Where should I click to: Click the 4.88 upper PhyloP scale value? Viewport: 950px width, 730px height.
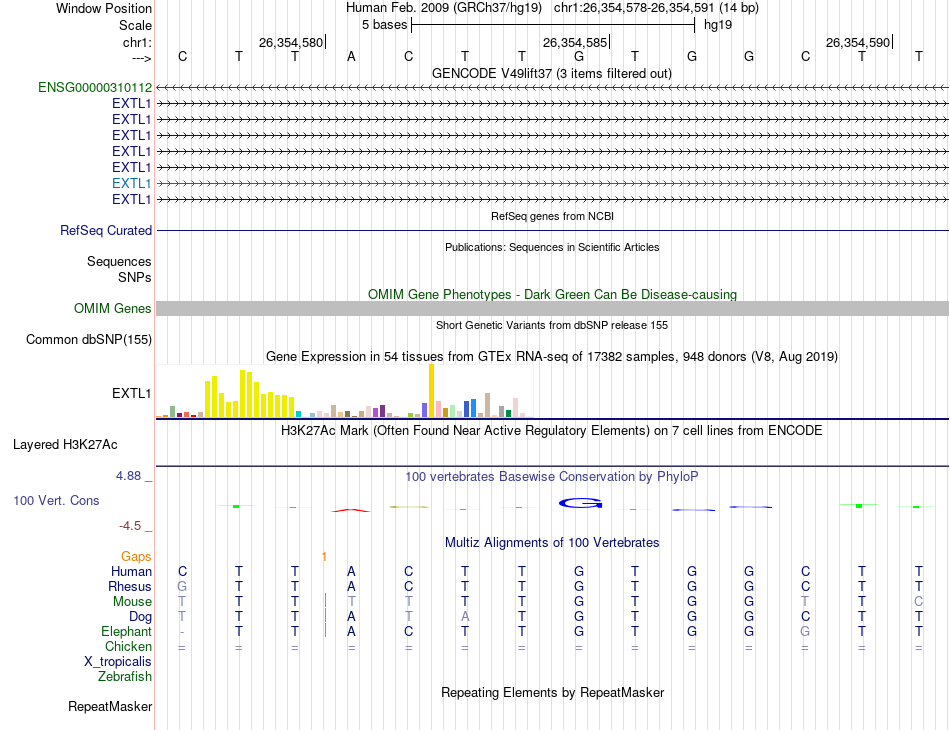128,476
